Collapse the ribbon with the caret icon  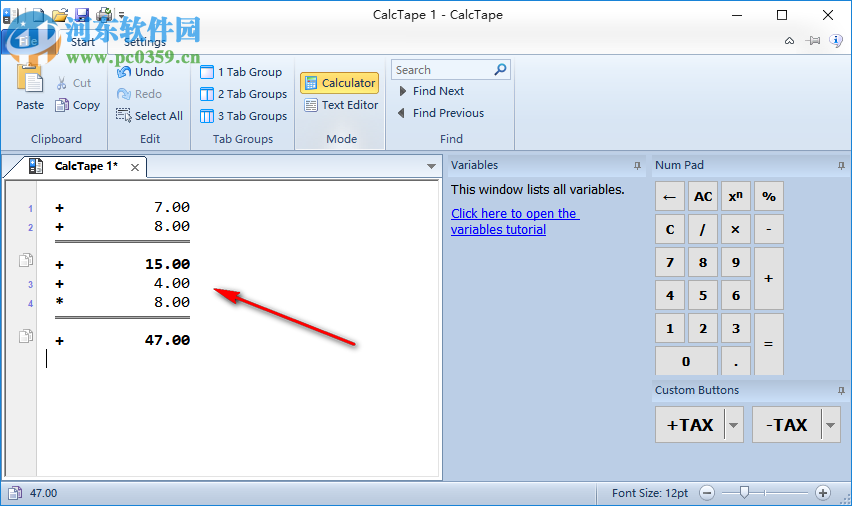(790, 41)
